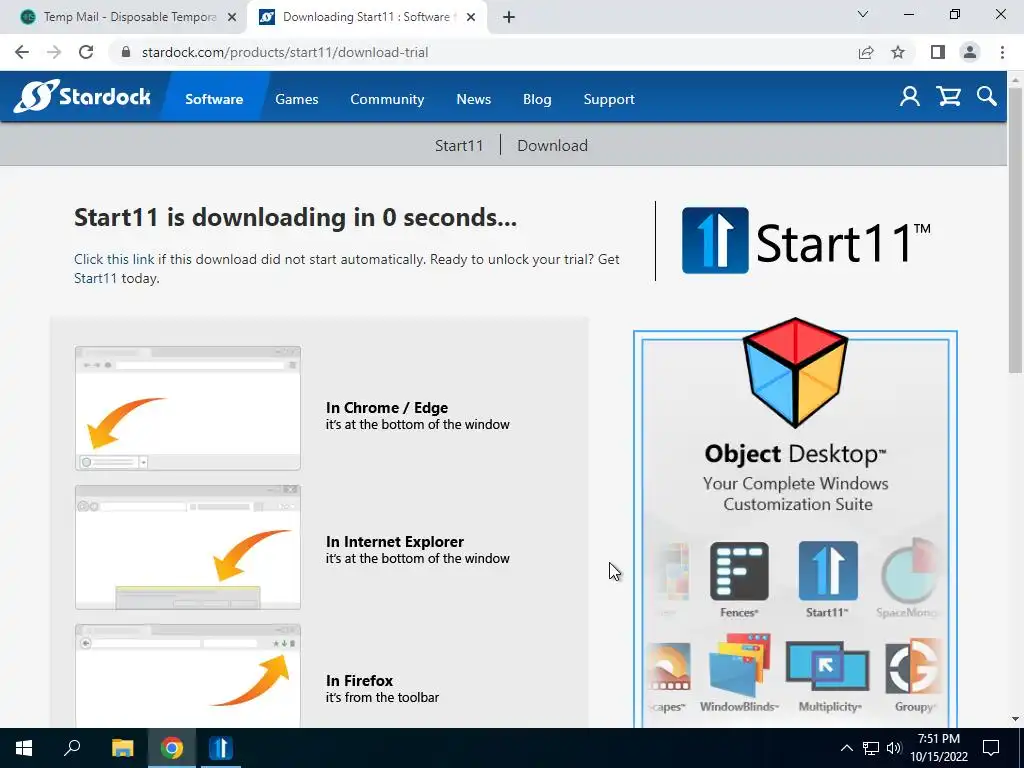This screenshot has width=1024, height=768.
Task: Click the Fences icon in Object Desktop
Action: point(739,571)
